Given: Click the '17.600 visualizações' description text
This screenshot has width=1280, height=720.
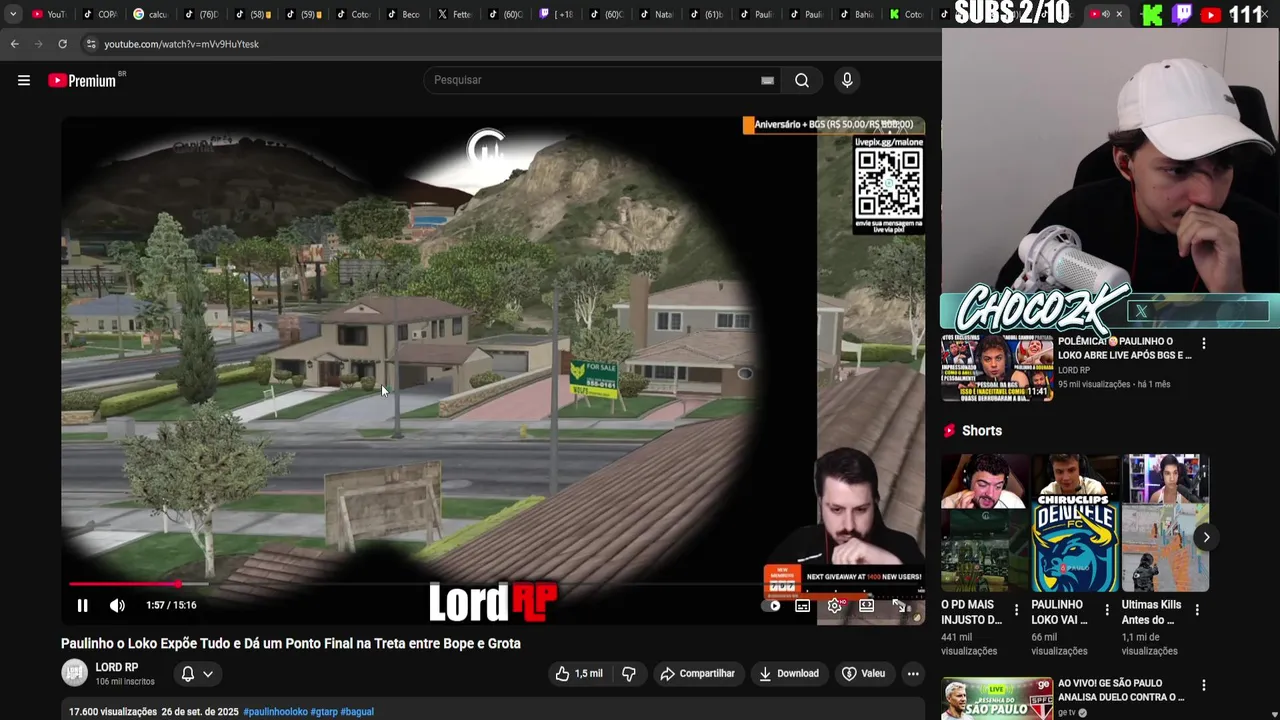Looking at the screenshot, I should point(113,712).
